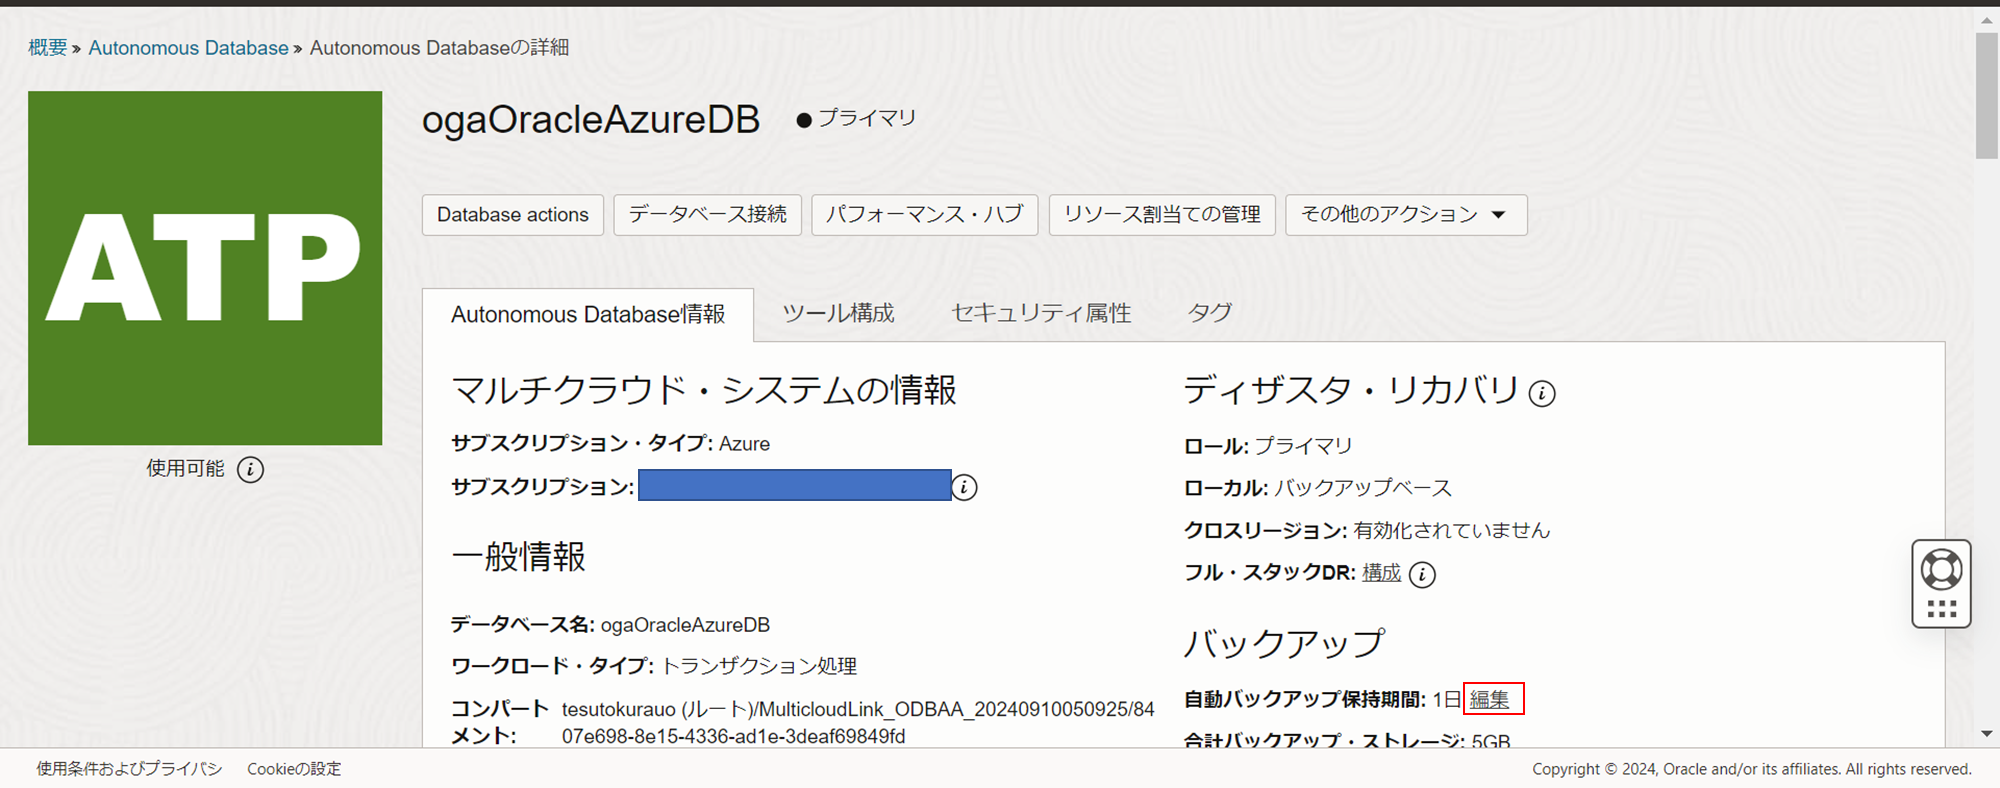Expand the その他のアクション dropdown
The image size is (2000, 788).
pyautogui.click(x=1406, y=215)
